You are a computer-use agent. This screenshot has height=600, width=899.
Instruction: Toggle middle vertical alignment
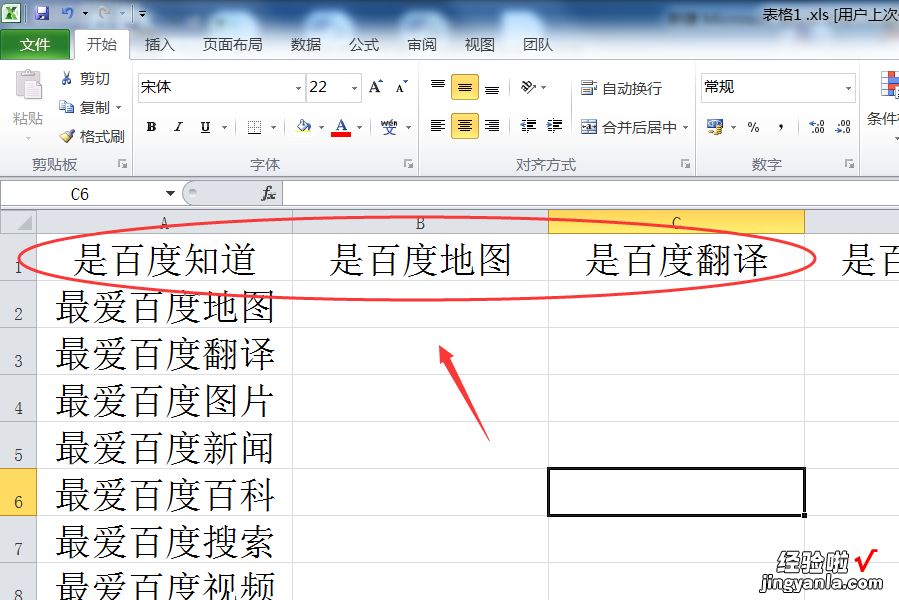tap(465, 87)
